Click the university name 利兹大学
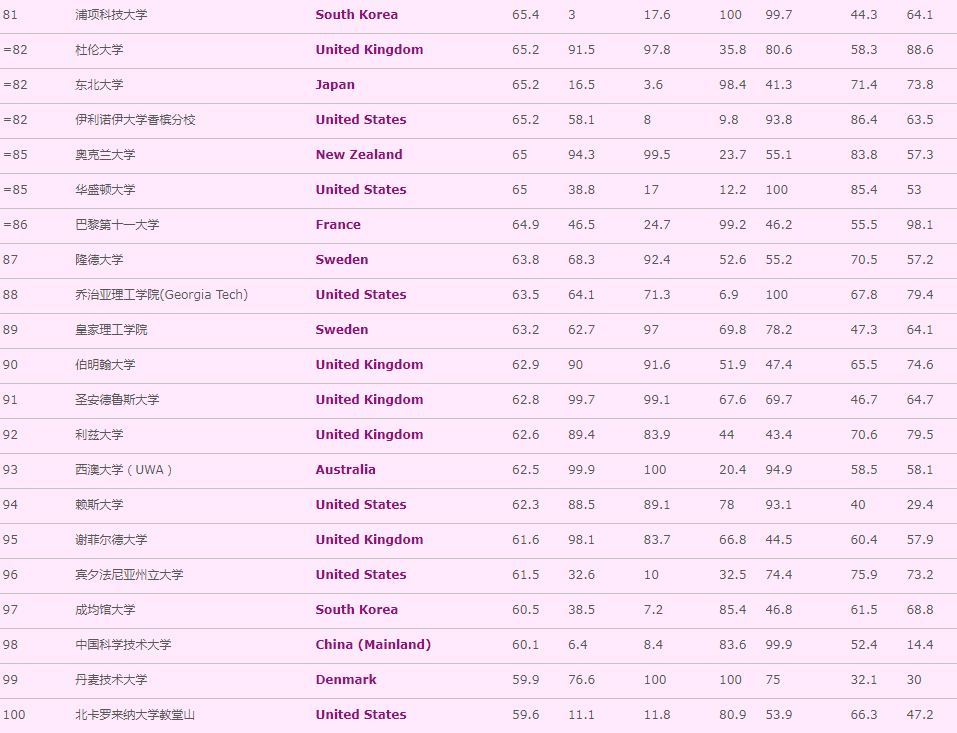 click(99, 435)
